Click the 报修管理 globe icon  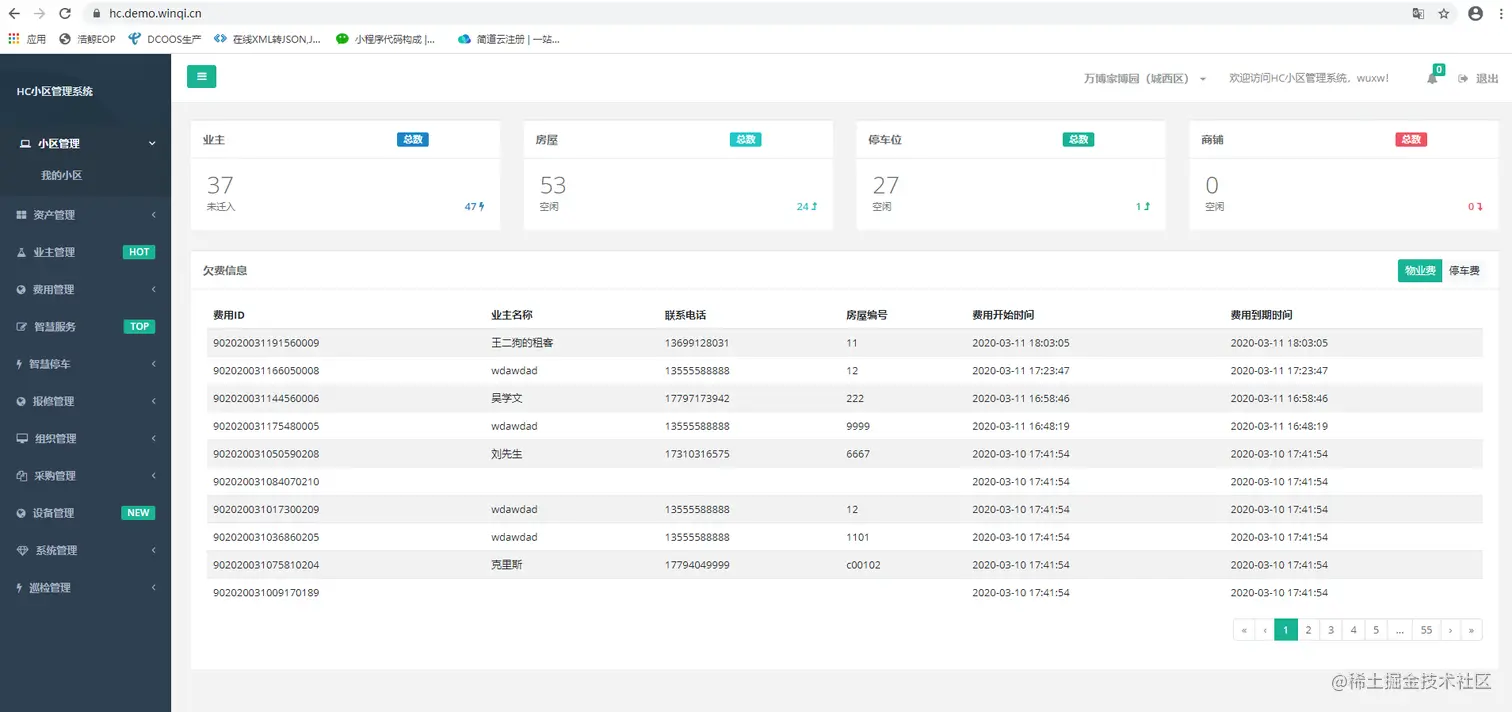[22, 401]
